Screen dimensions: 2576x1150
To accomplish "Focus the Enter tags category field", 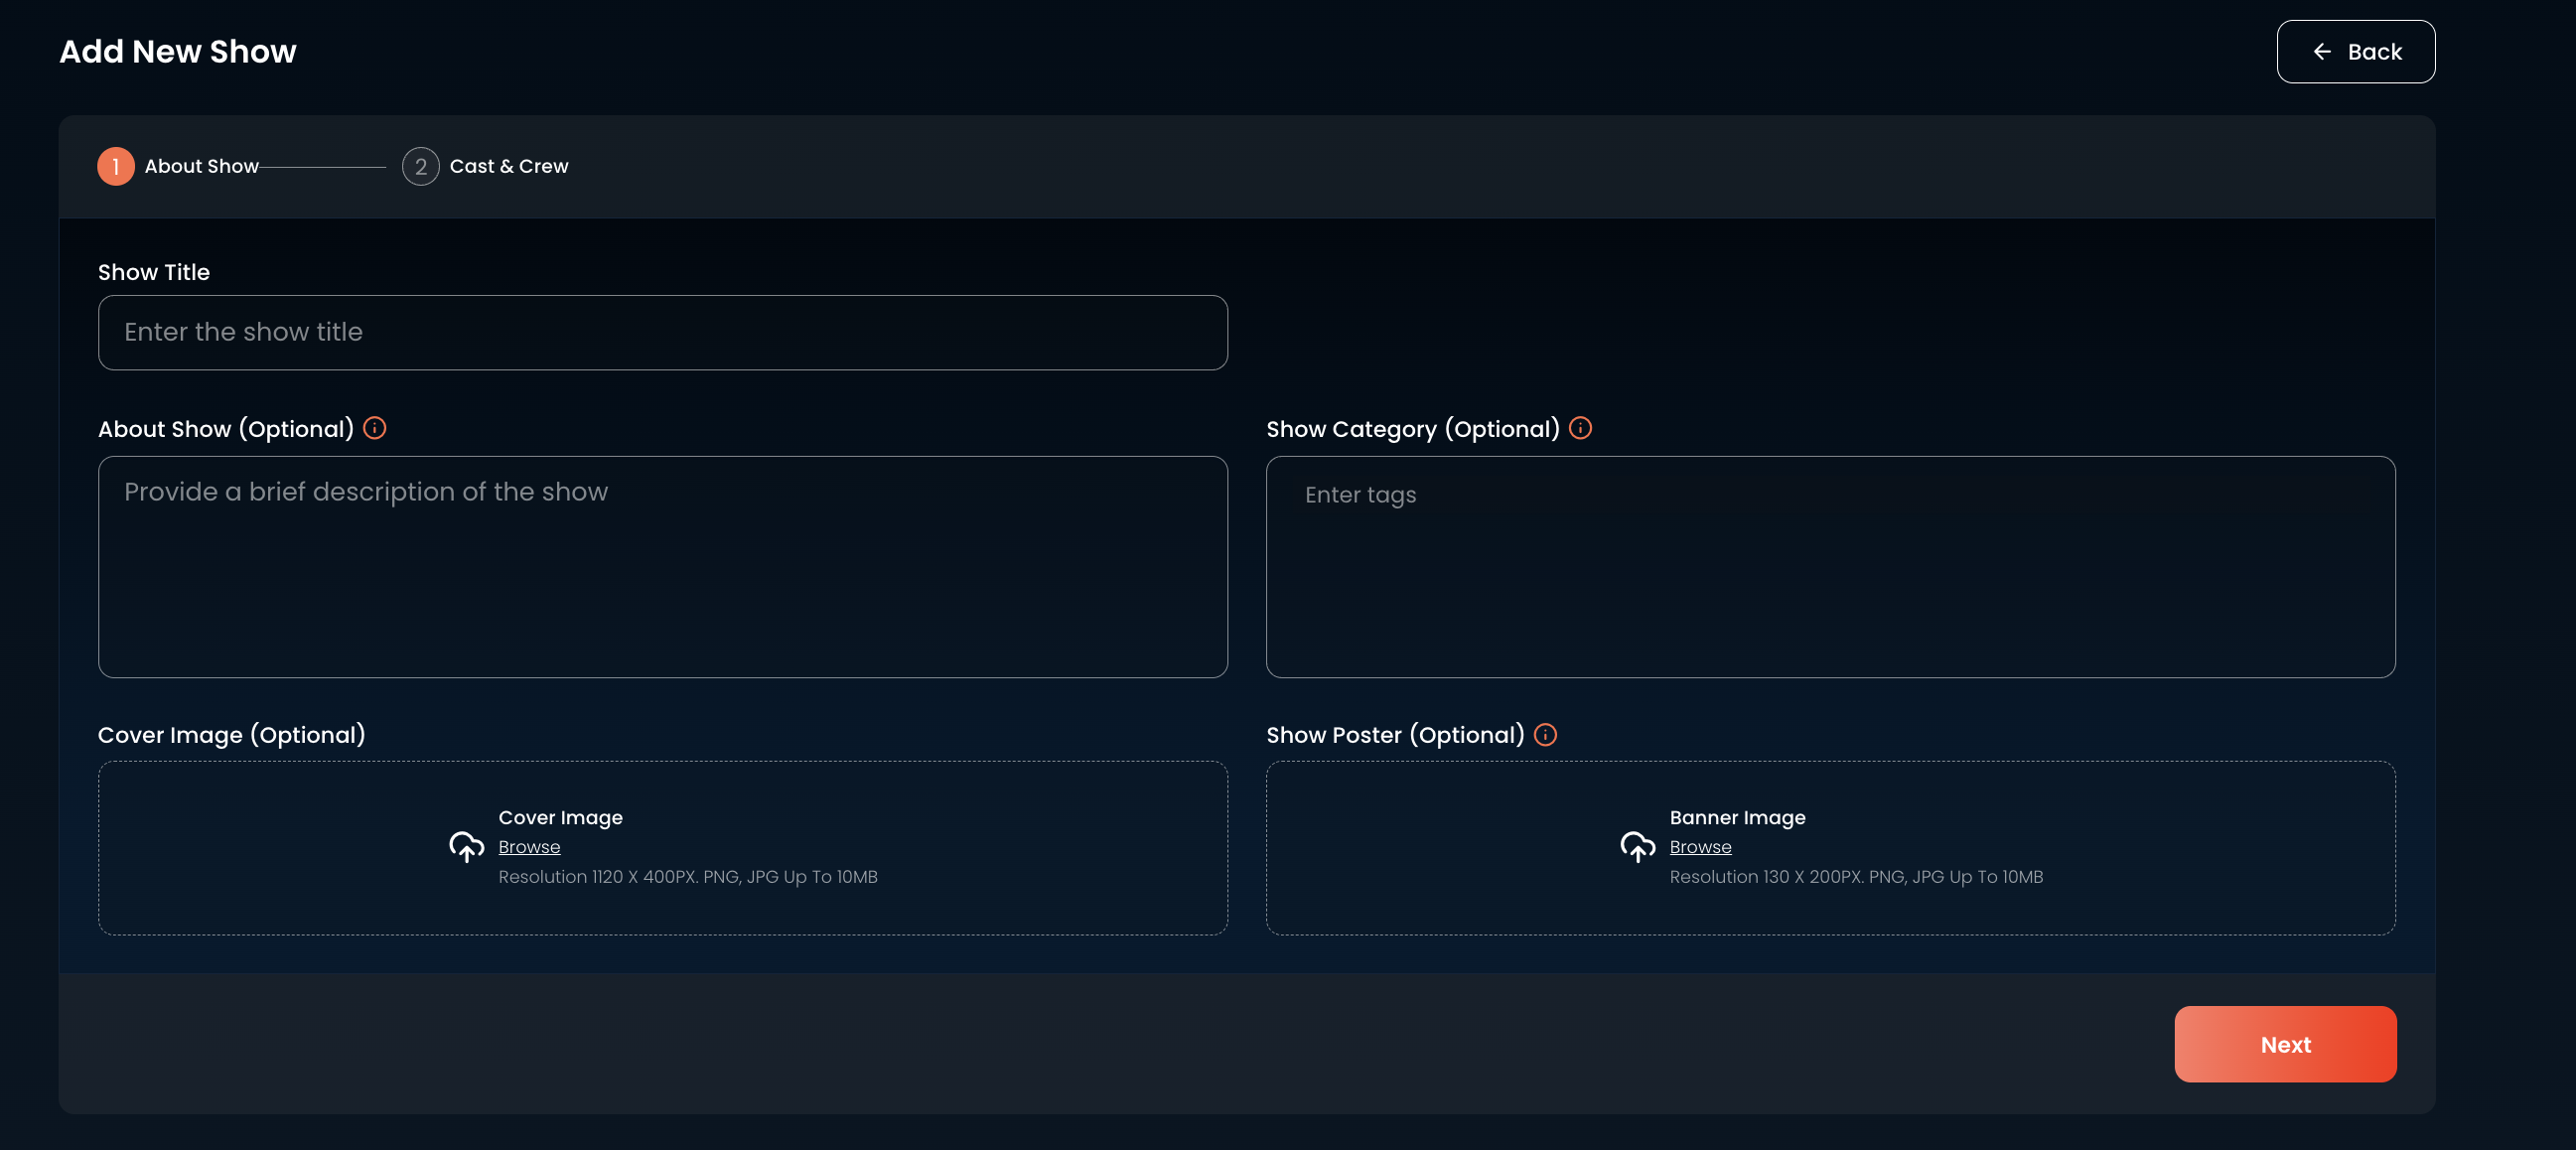I will 1830,567.
